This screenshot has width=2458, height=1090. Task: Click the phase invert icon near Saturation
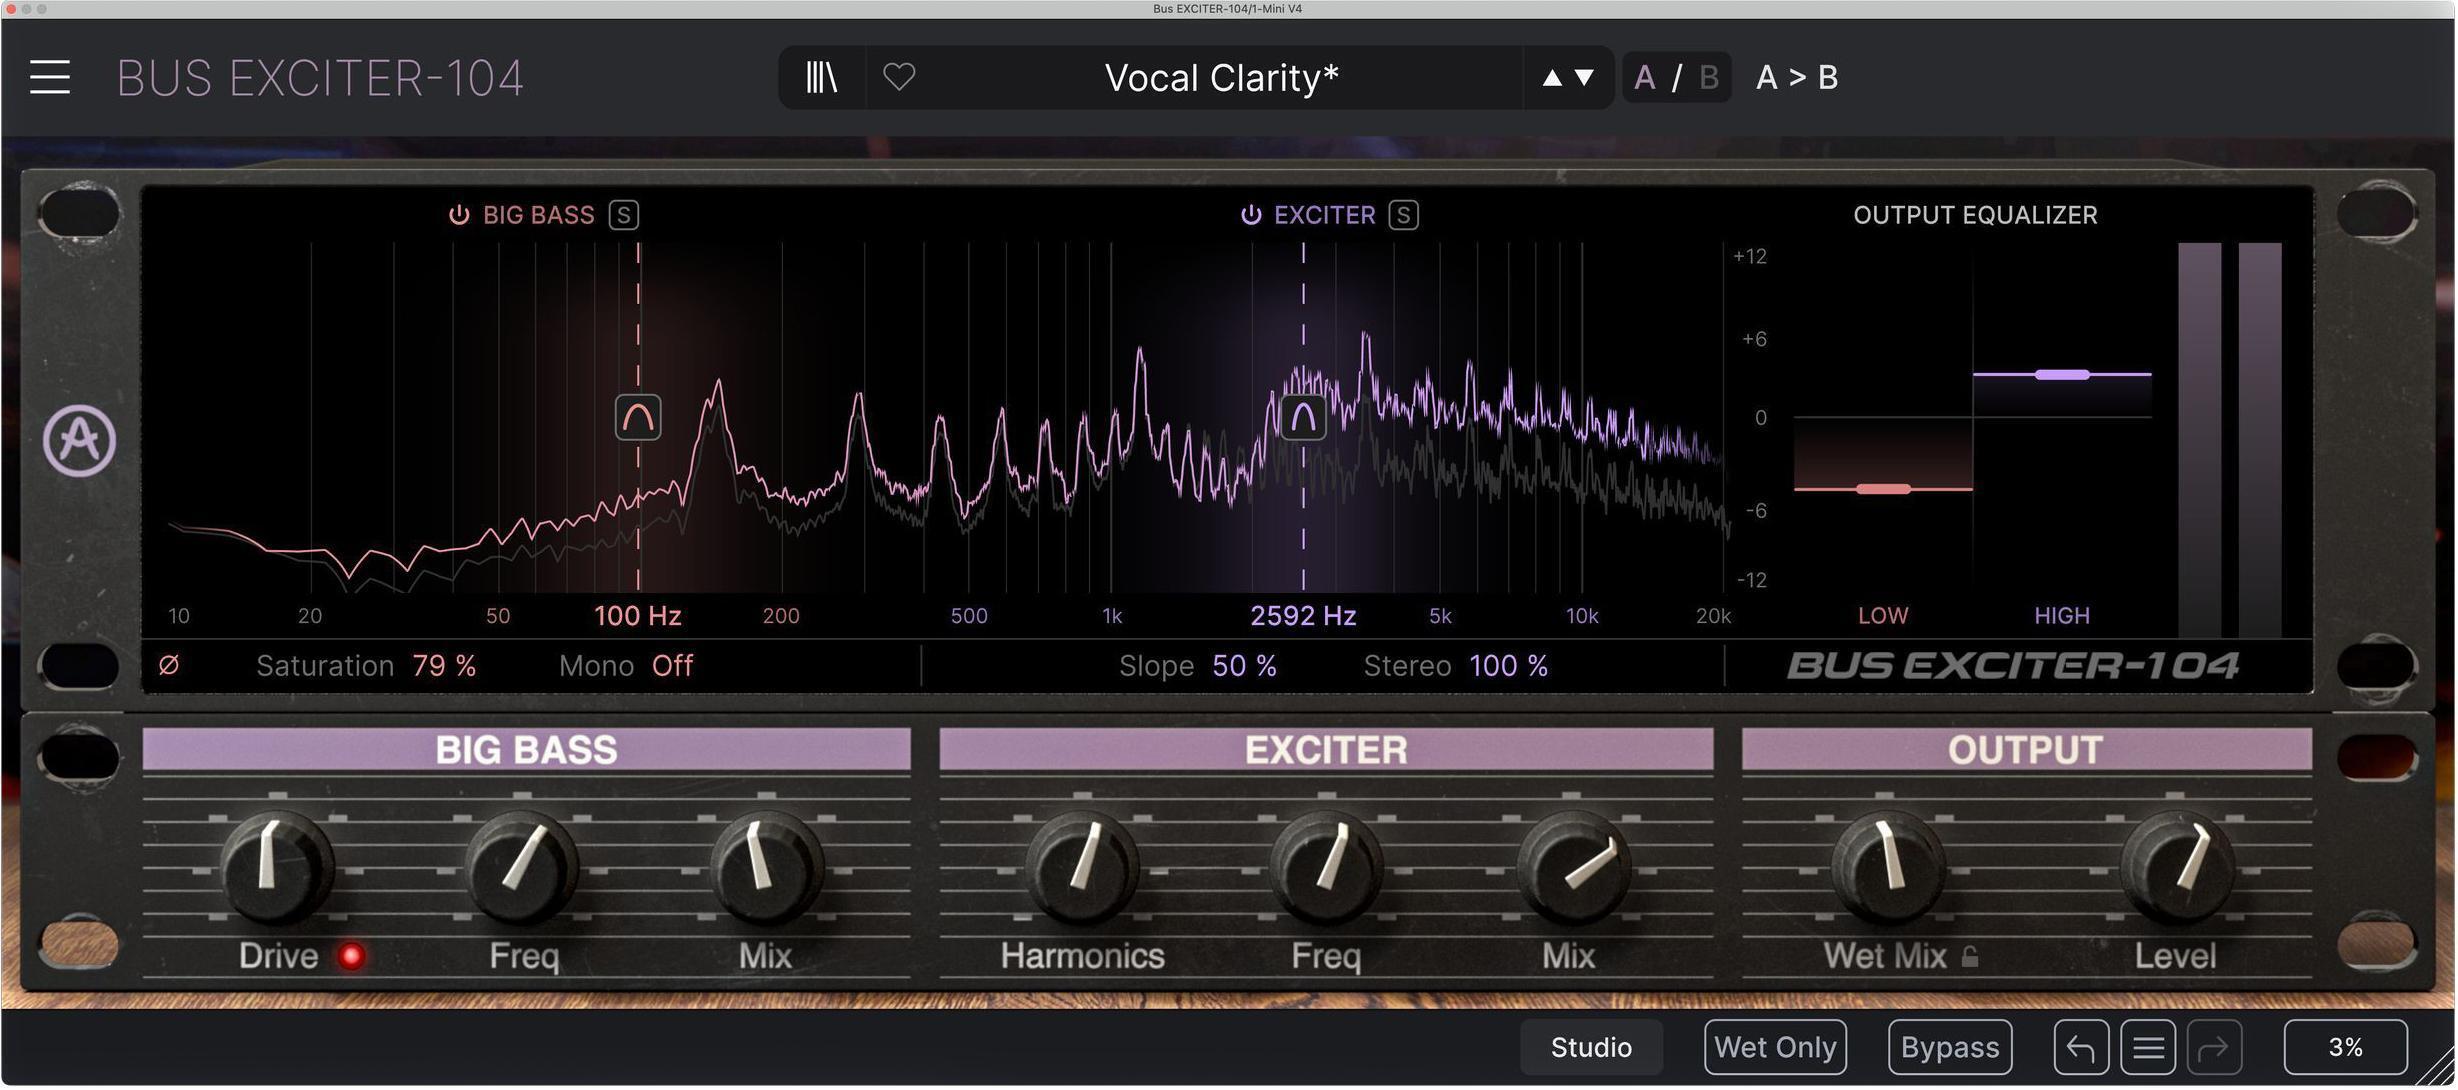point(168,665)
